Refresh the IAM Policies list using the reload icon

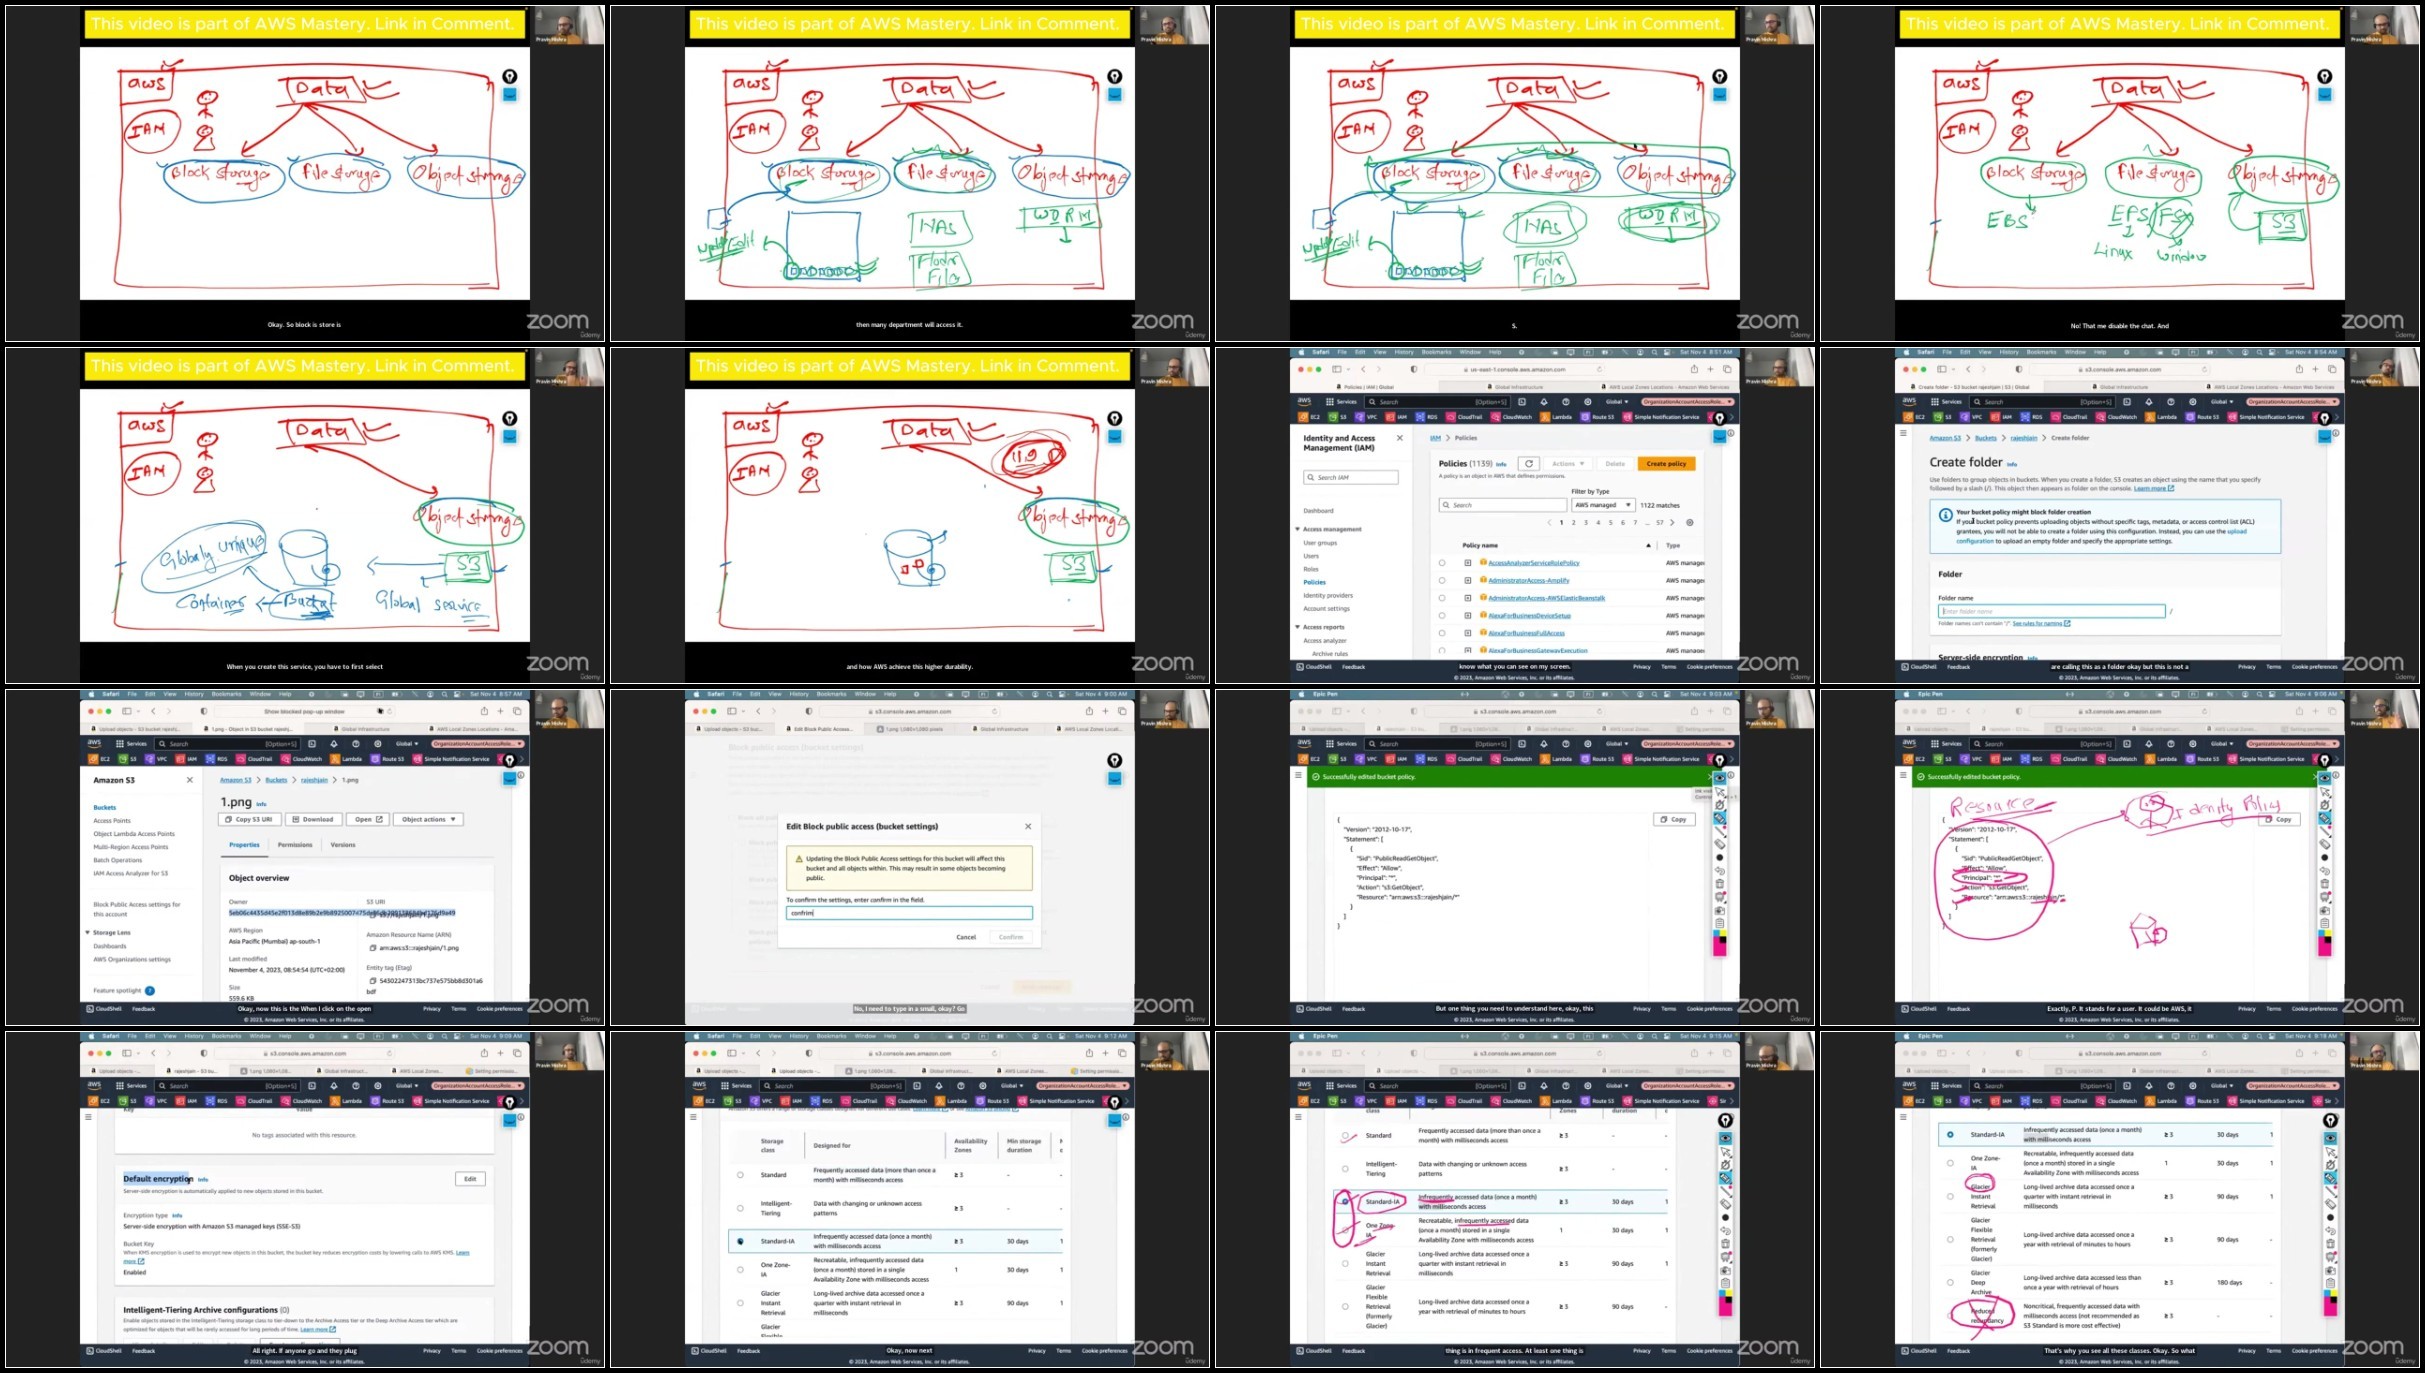1529,463
